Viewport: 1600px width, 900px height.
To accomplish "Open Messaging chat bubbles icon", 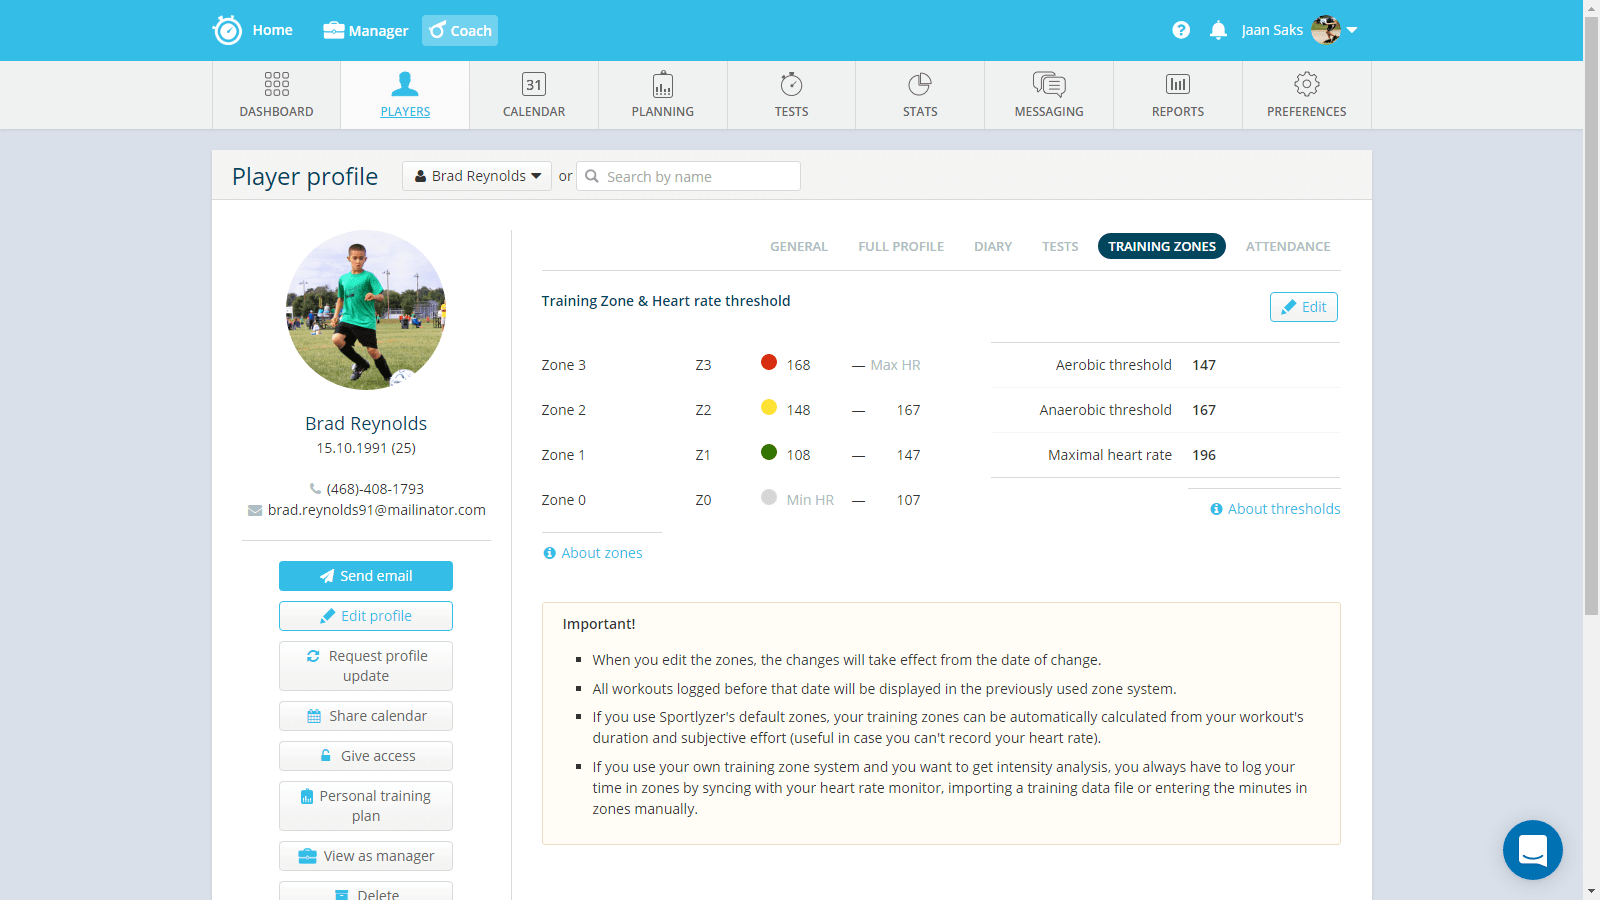I will (x=1049, y=84).
